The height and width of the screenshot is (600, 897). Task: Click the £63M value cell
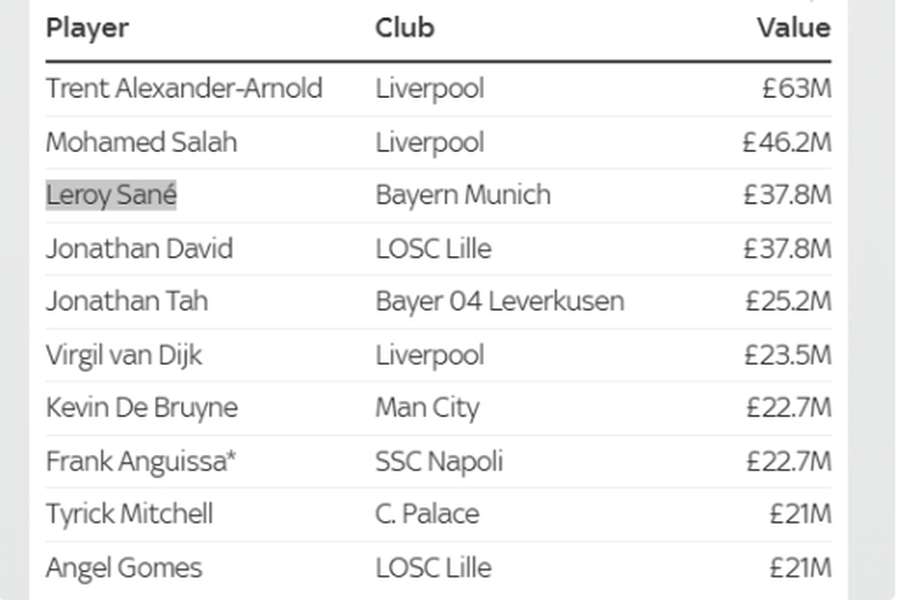click(797, 89)
